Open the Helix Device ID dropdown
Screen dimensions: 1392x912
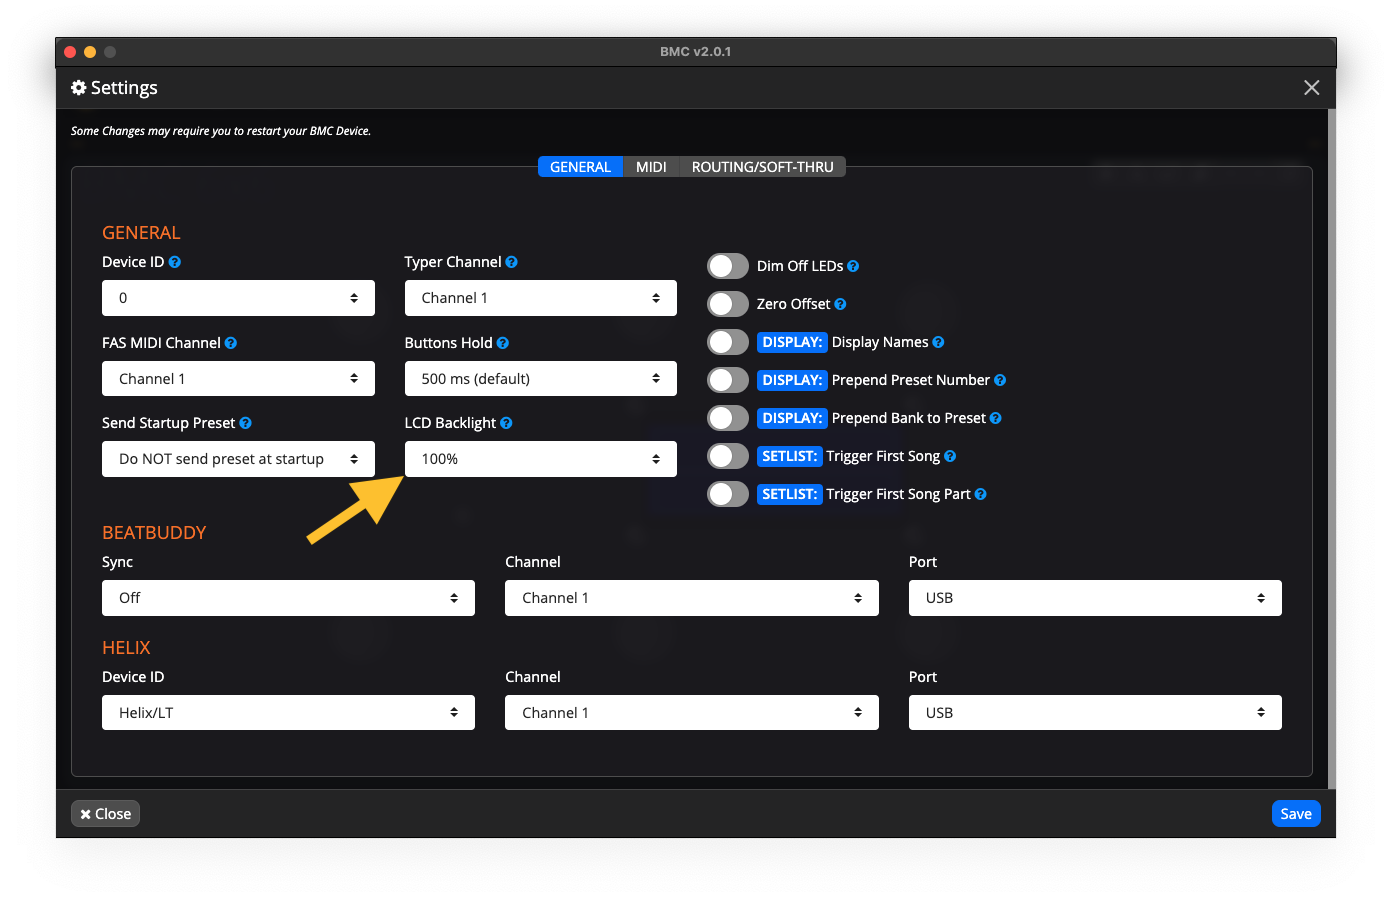[288, 713]
